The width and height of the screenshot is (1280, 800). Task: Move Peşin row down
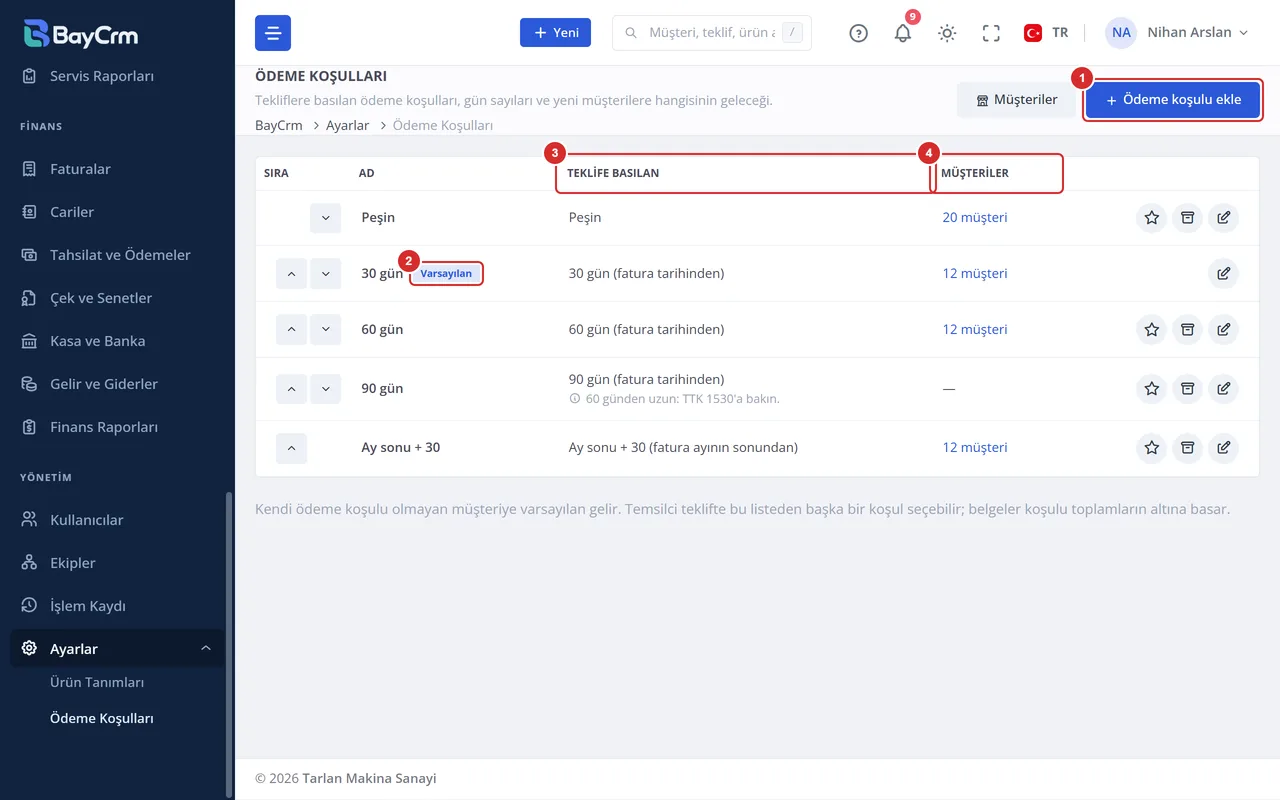pyautogui.click(x=326, y=217)
